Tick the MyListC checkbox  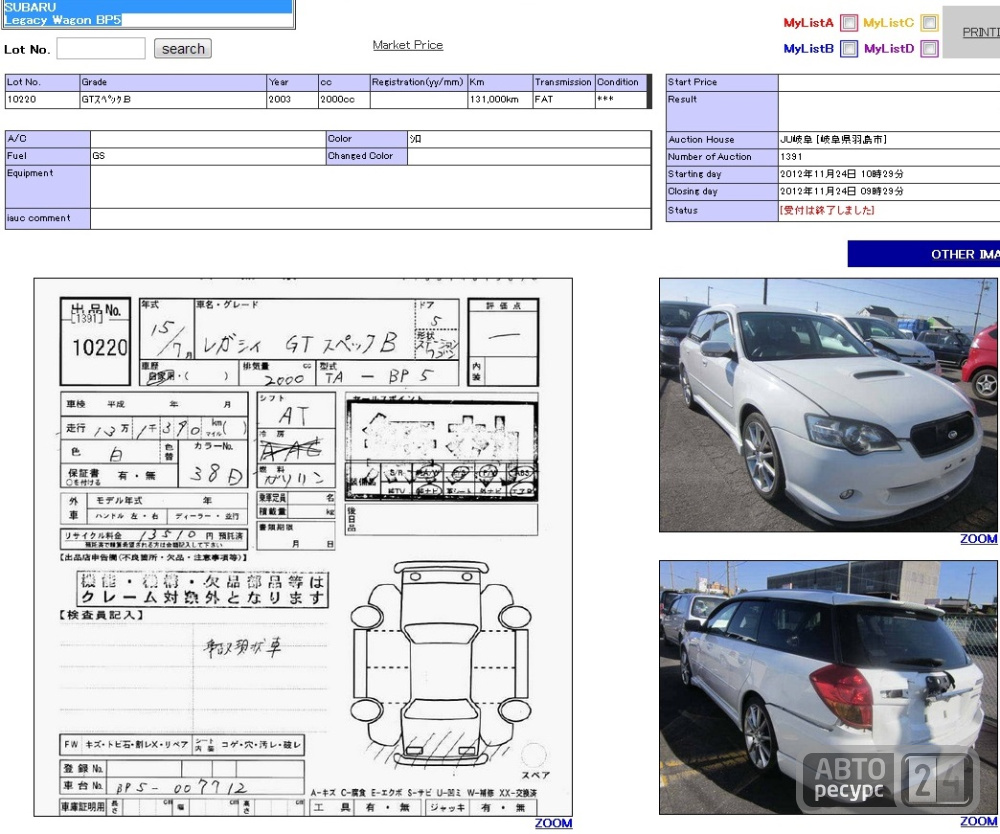coord(929,23)
